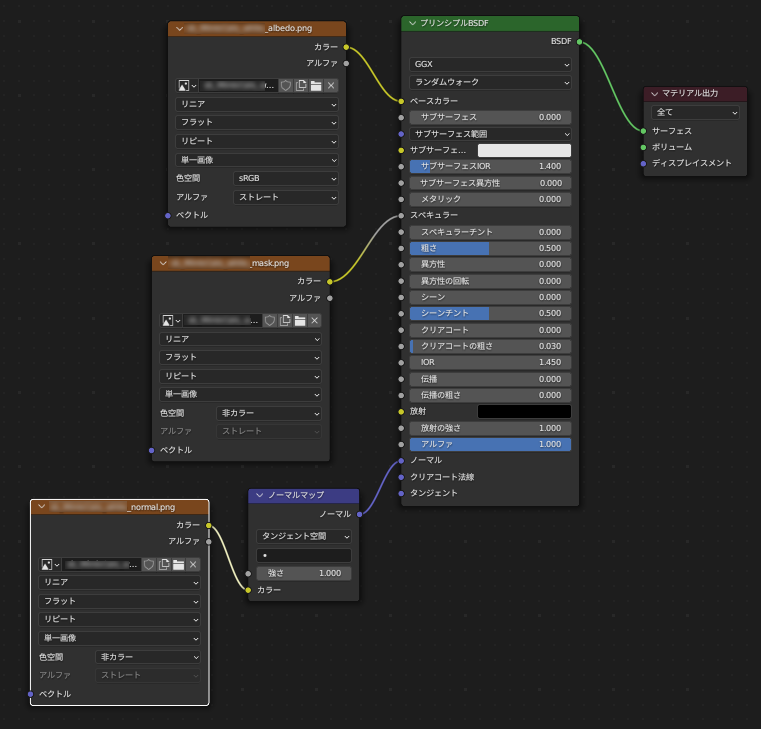761x729 pixels.
Task: Click the 粗さ roughness slider
Action: click(x=490, y=248)
